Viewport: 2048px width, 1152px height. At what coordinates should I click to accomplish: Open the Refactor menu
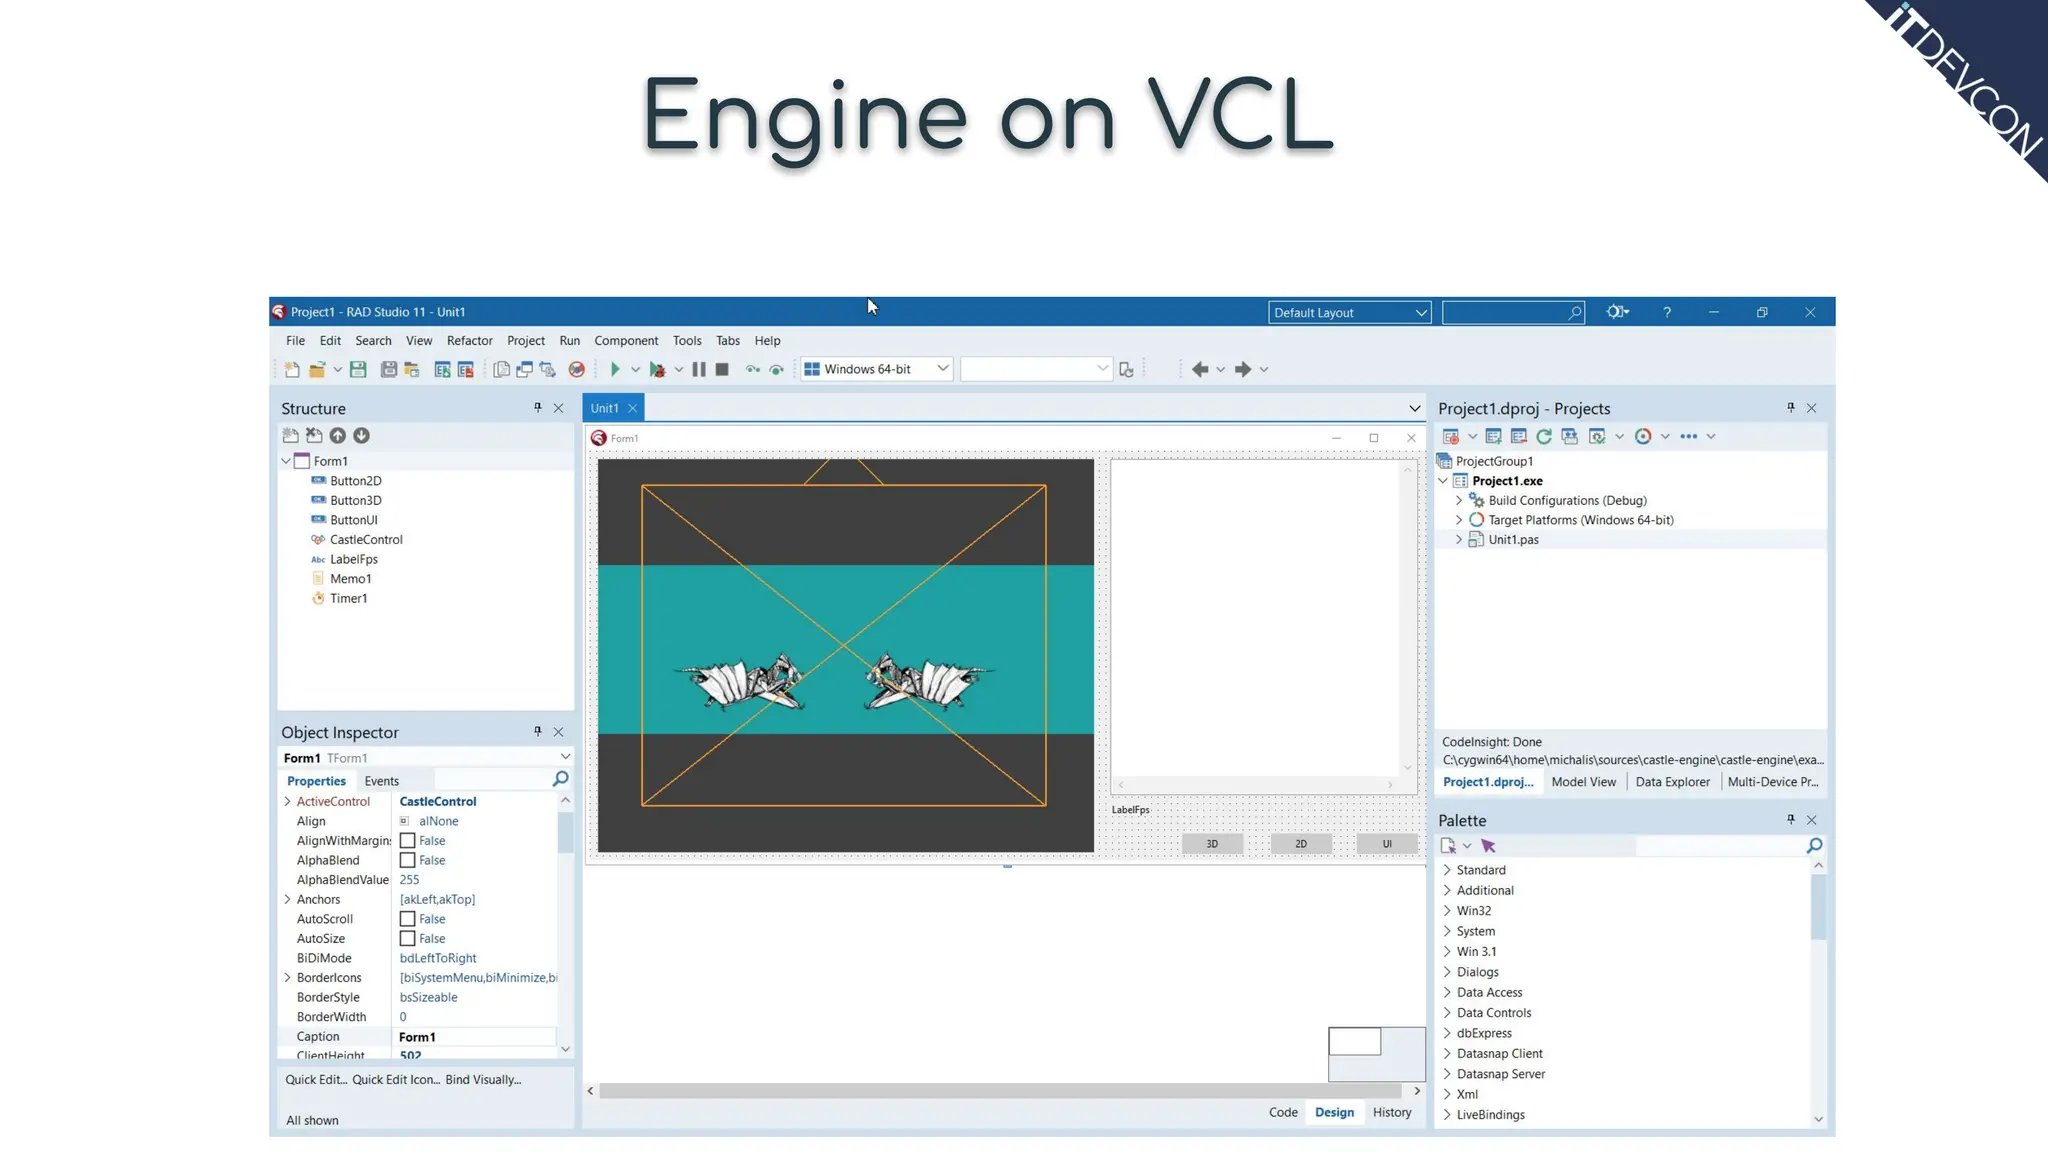coord(469,340)
